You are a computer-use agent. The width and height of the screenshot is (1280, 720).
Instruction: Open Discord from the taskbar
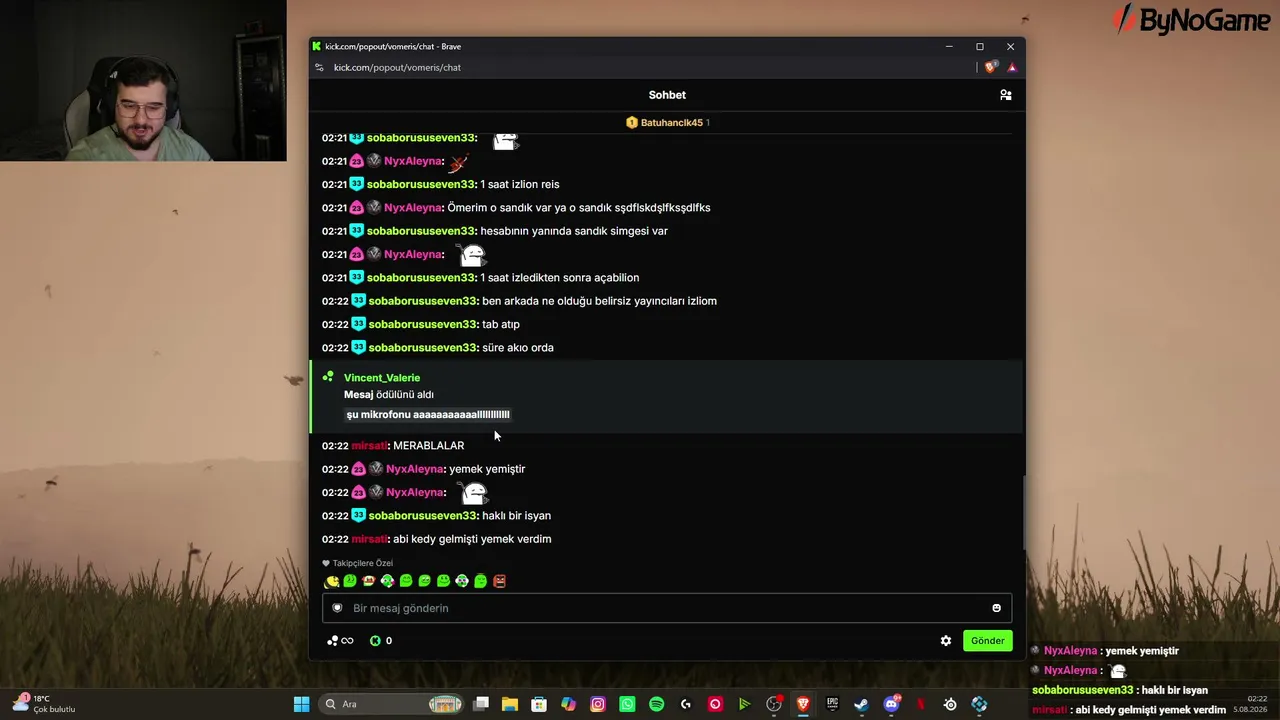click(891, 704)
